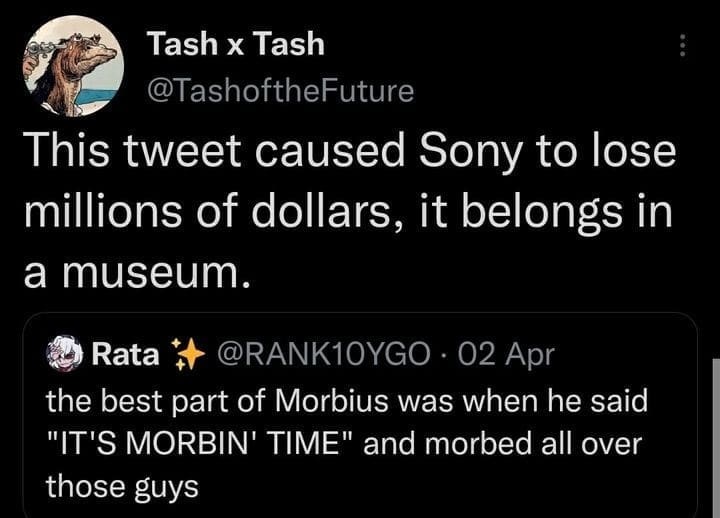The width and height of the screenshot is (720, 518).
Task: Click the Tash x Tash display name
Action: pyautogui.click(x=235, y=43)
